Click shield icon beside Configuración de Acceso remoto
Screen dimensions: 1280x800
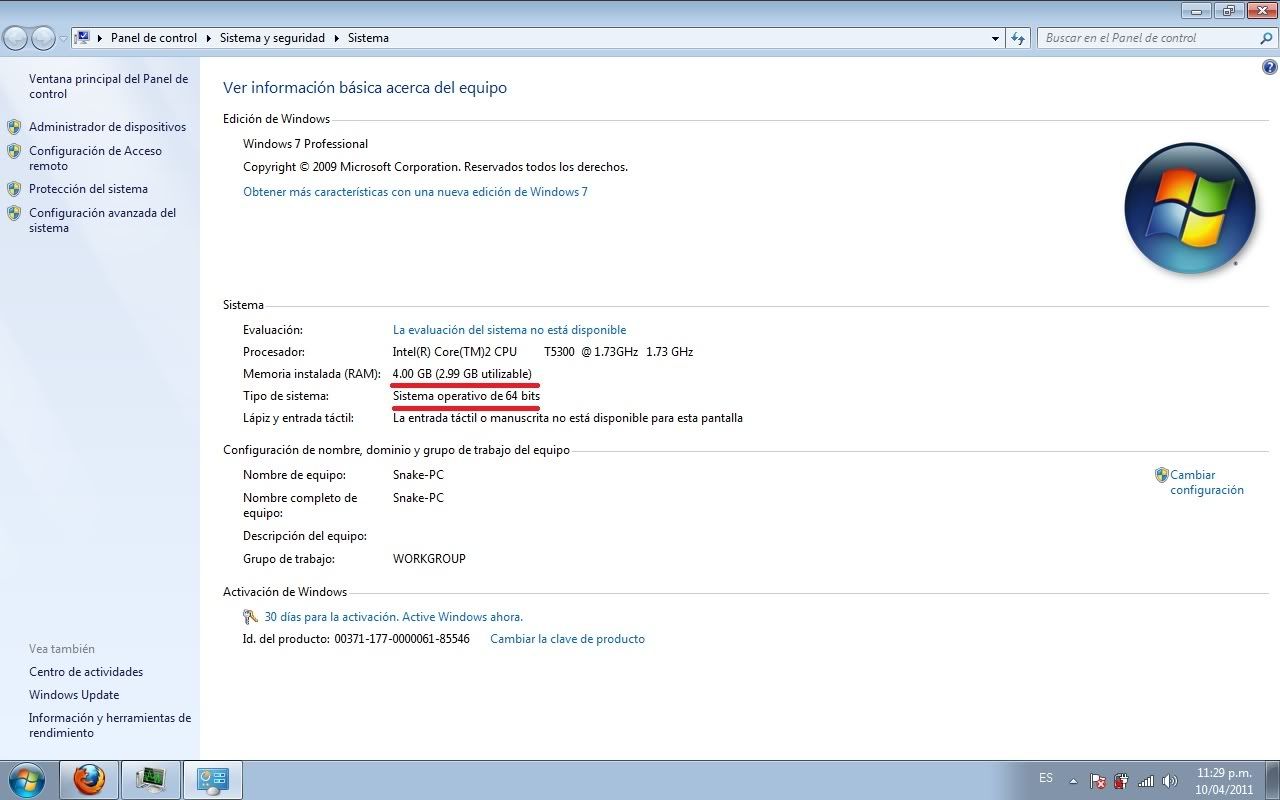point(14,151)
